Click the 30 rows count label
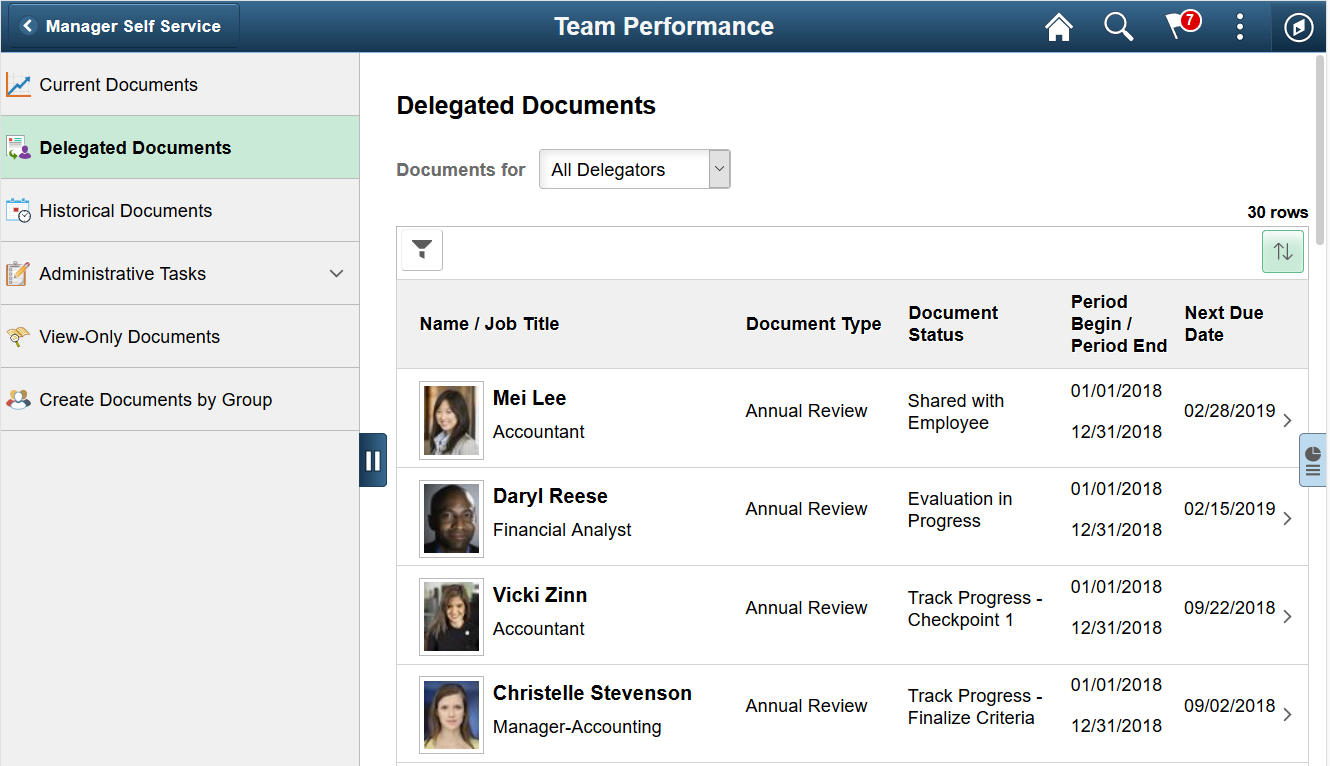The height and width of the screenshot is (766, 1330). (x=1277, y=212)
